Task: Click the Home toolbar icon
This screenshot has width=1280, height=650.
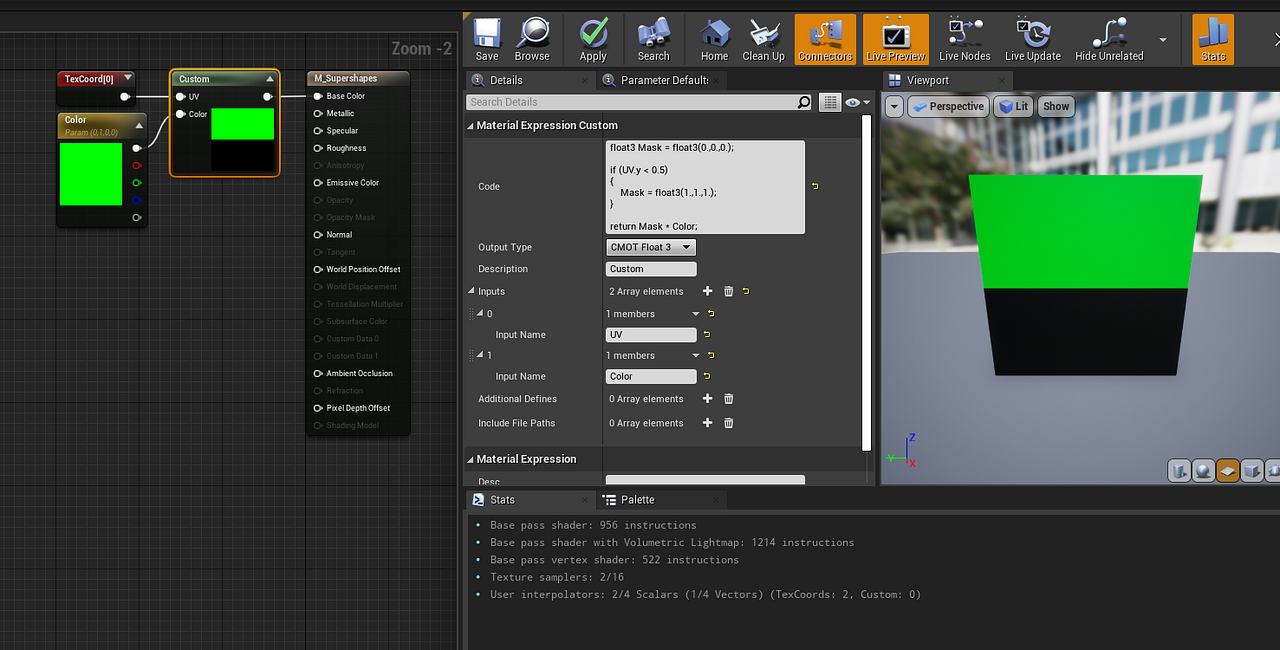Action: pyautogui.click(x=714, y=40)
